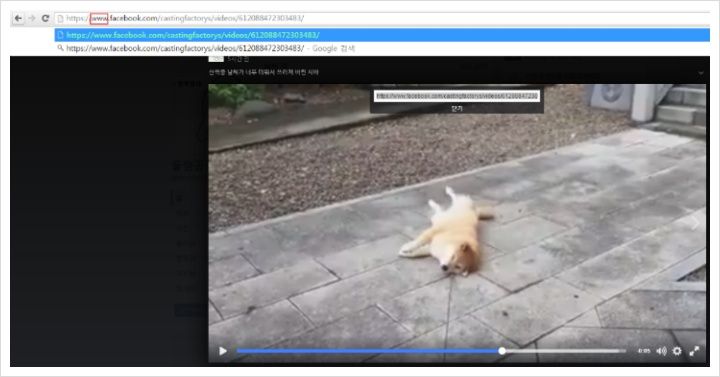The height and width of the screenshot is (377, 720).
Task: Open the post options dropdown chevron
Action: point(701,73)
